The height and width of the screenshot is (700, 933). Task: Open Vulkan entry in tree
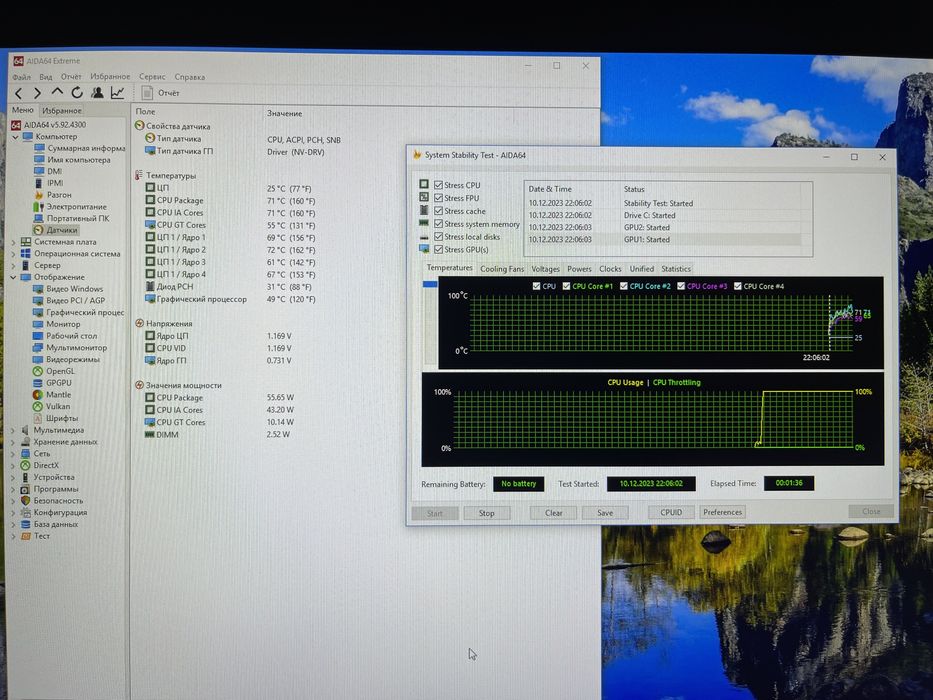tap(51, 407)
